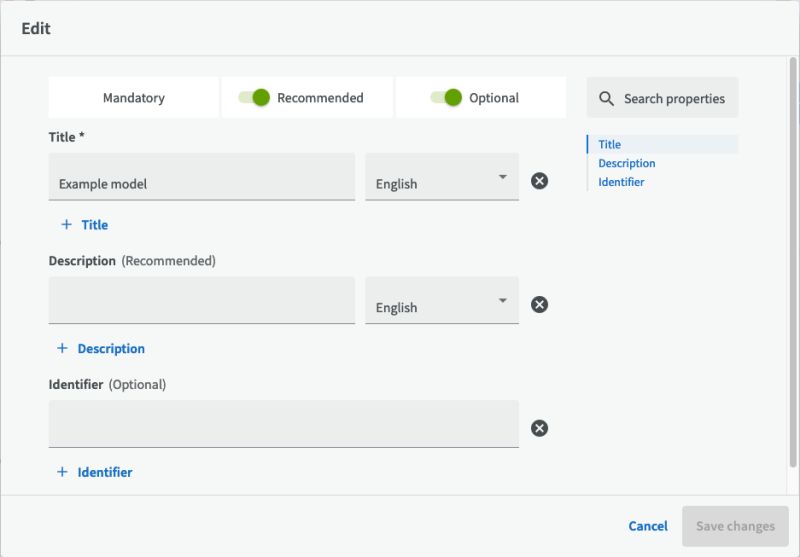
Task: Open the Description language dropdown
Action: tap(442, 302)
